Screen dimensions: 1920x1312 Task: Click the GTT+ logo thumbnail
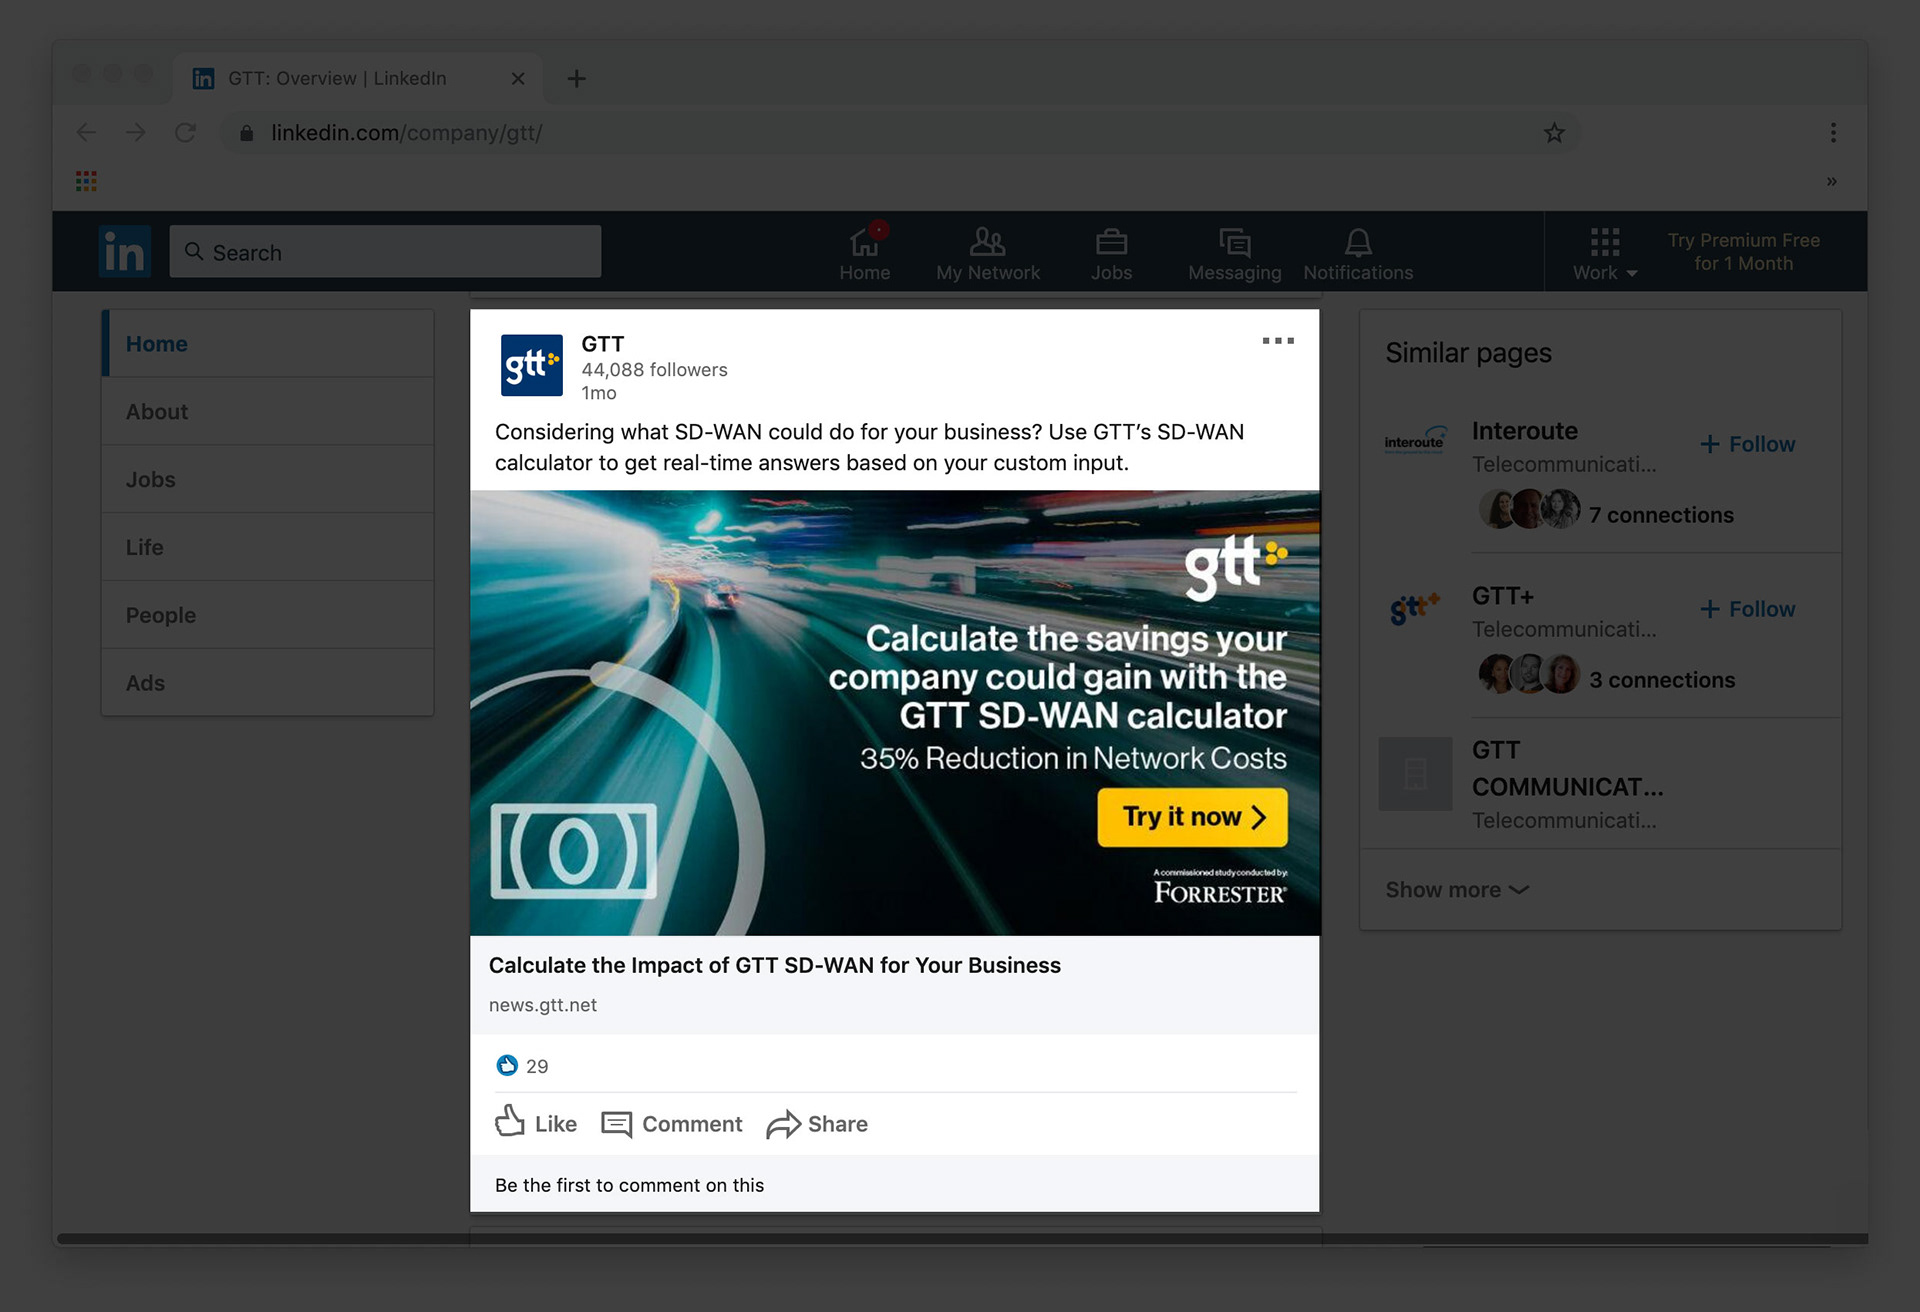pos(1415,607)
